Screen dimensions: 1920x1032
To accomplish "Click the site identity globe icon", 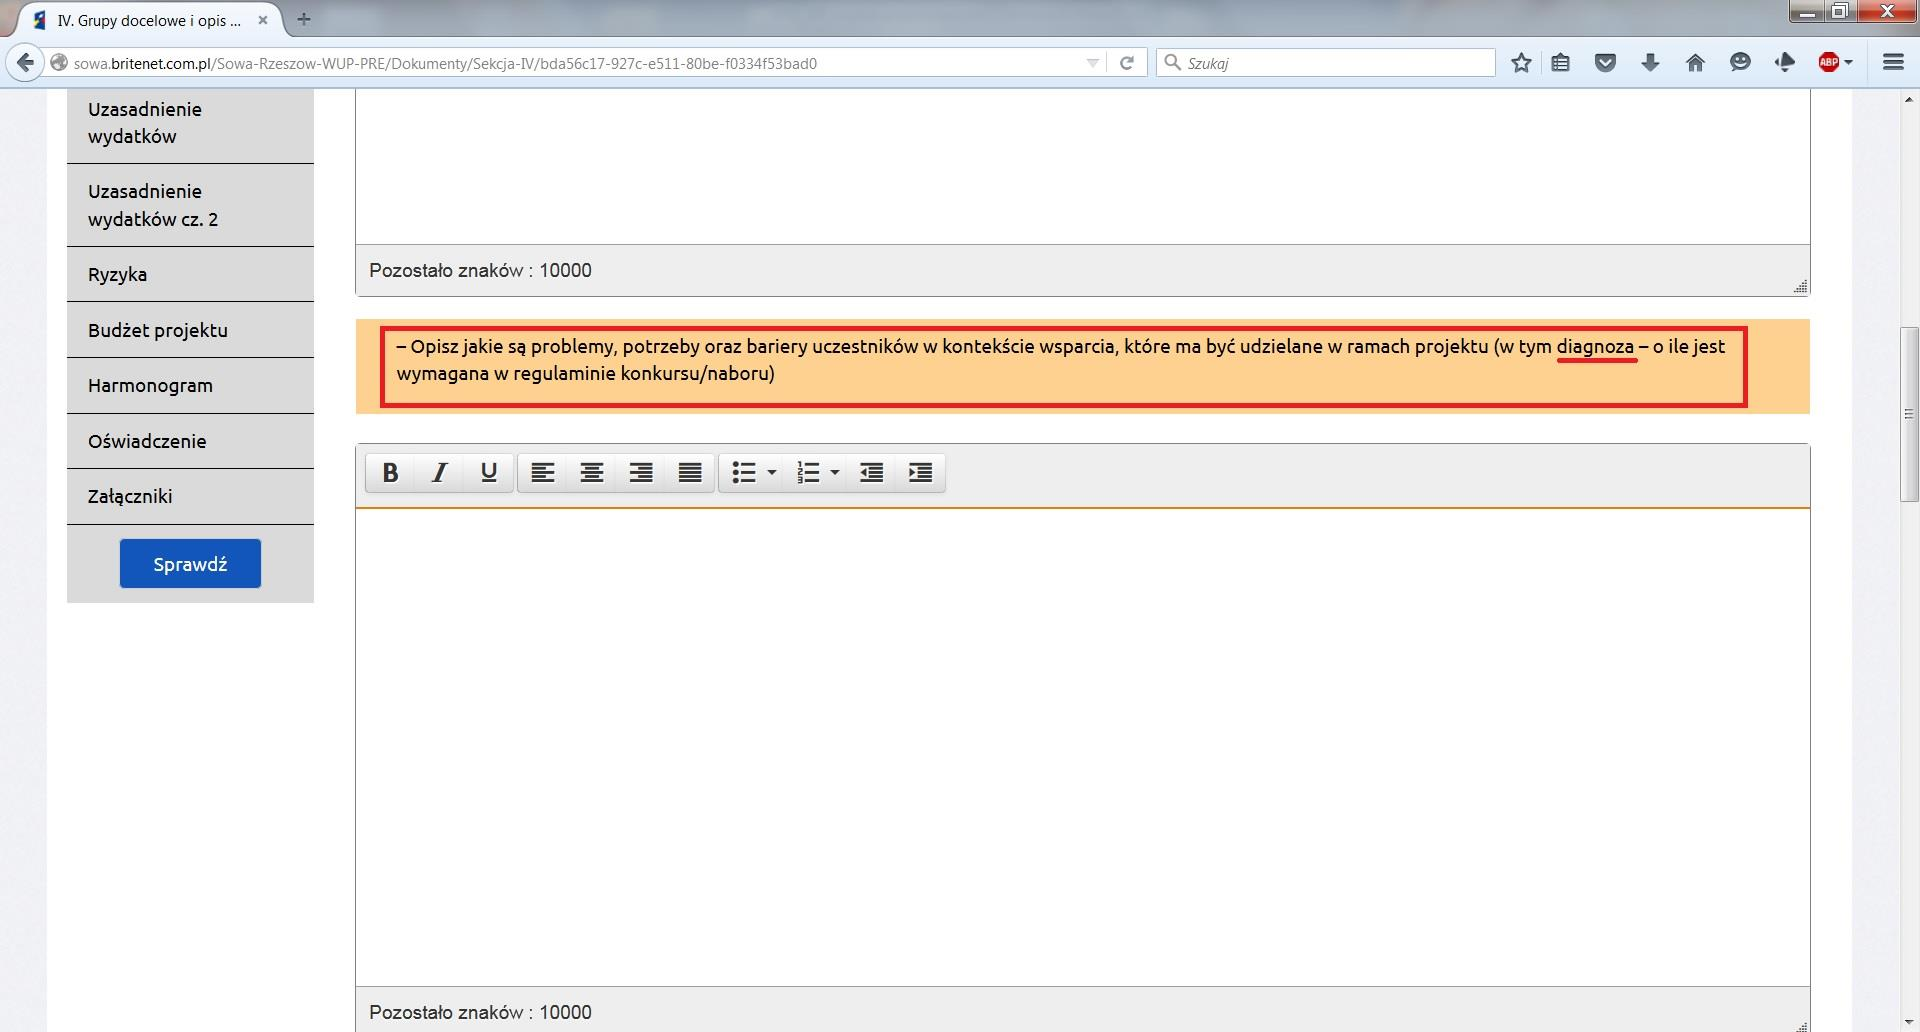I will click(59, 63).
